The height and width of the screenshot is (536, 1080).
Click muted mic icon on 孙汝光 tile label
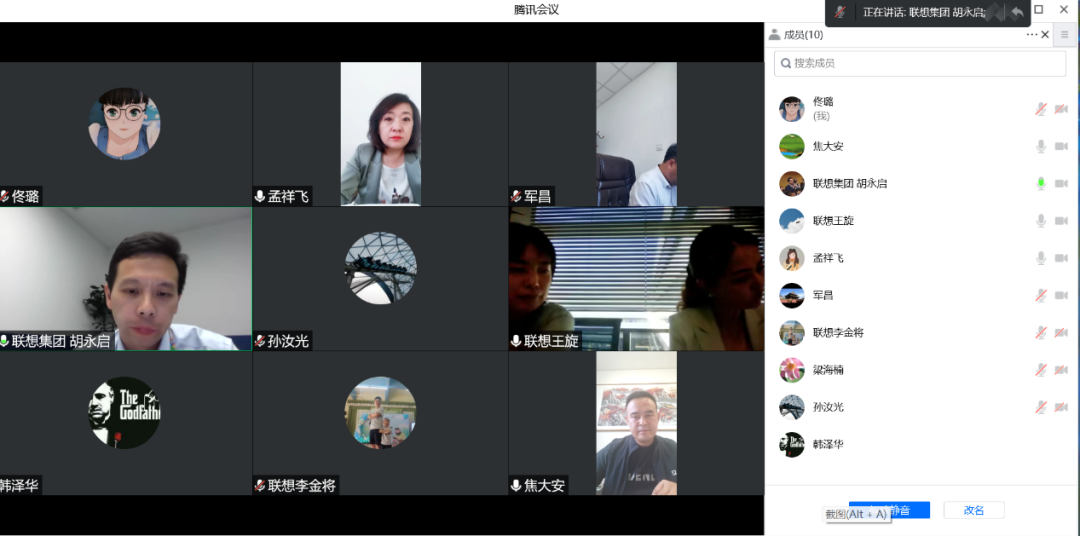(260, 341)
